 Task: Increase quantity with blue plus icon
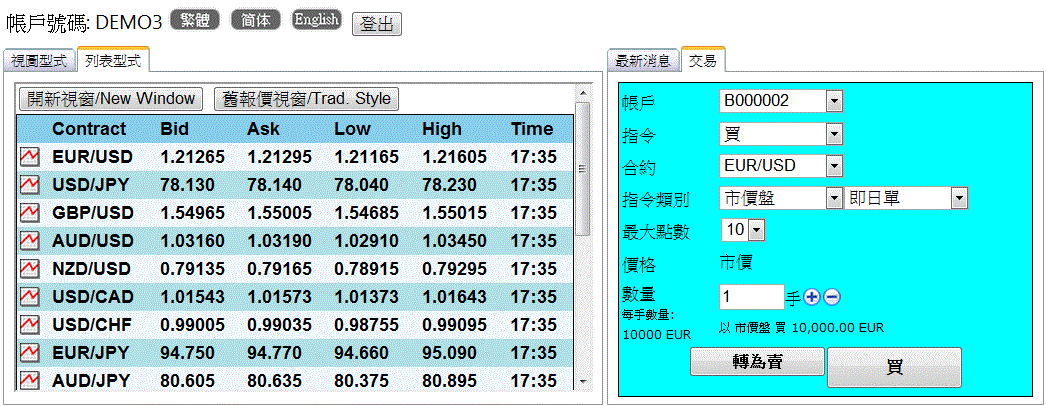(x=812, y=297)
